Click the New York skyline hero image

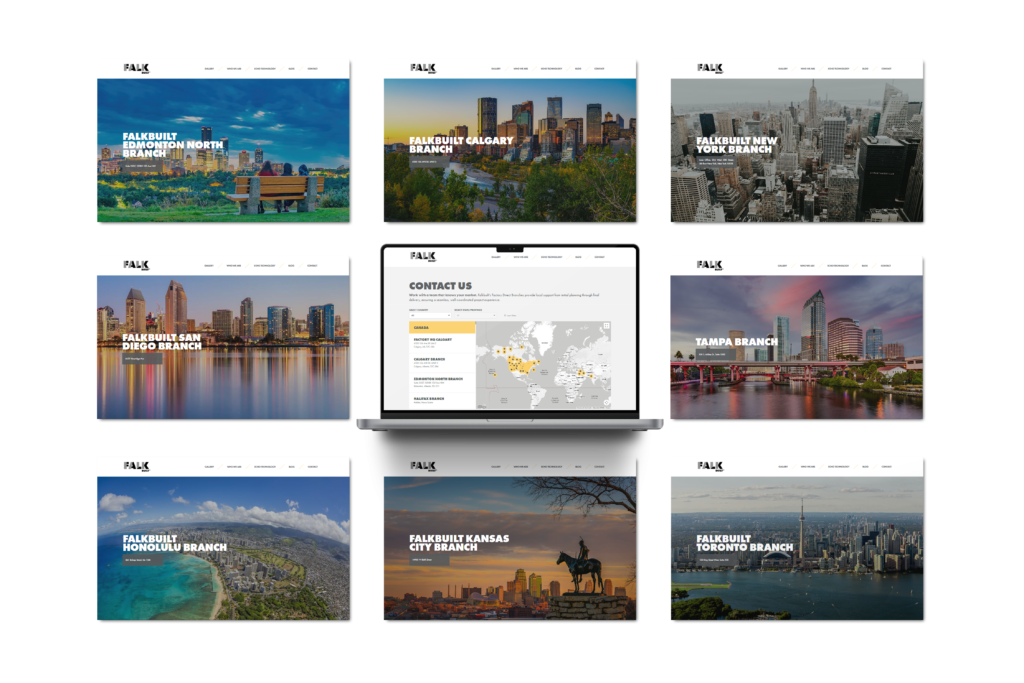[x=797, y=150]
